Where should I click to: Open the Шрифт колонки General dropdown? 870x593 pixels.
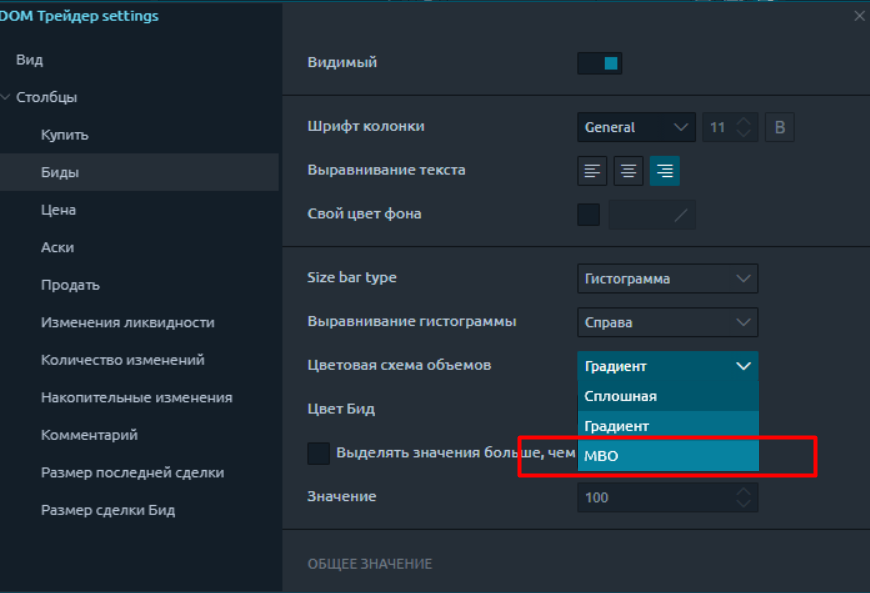636,128
